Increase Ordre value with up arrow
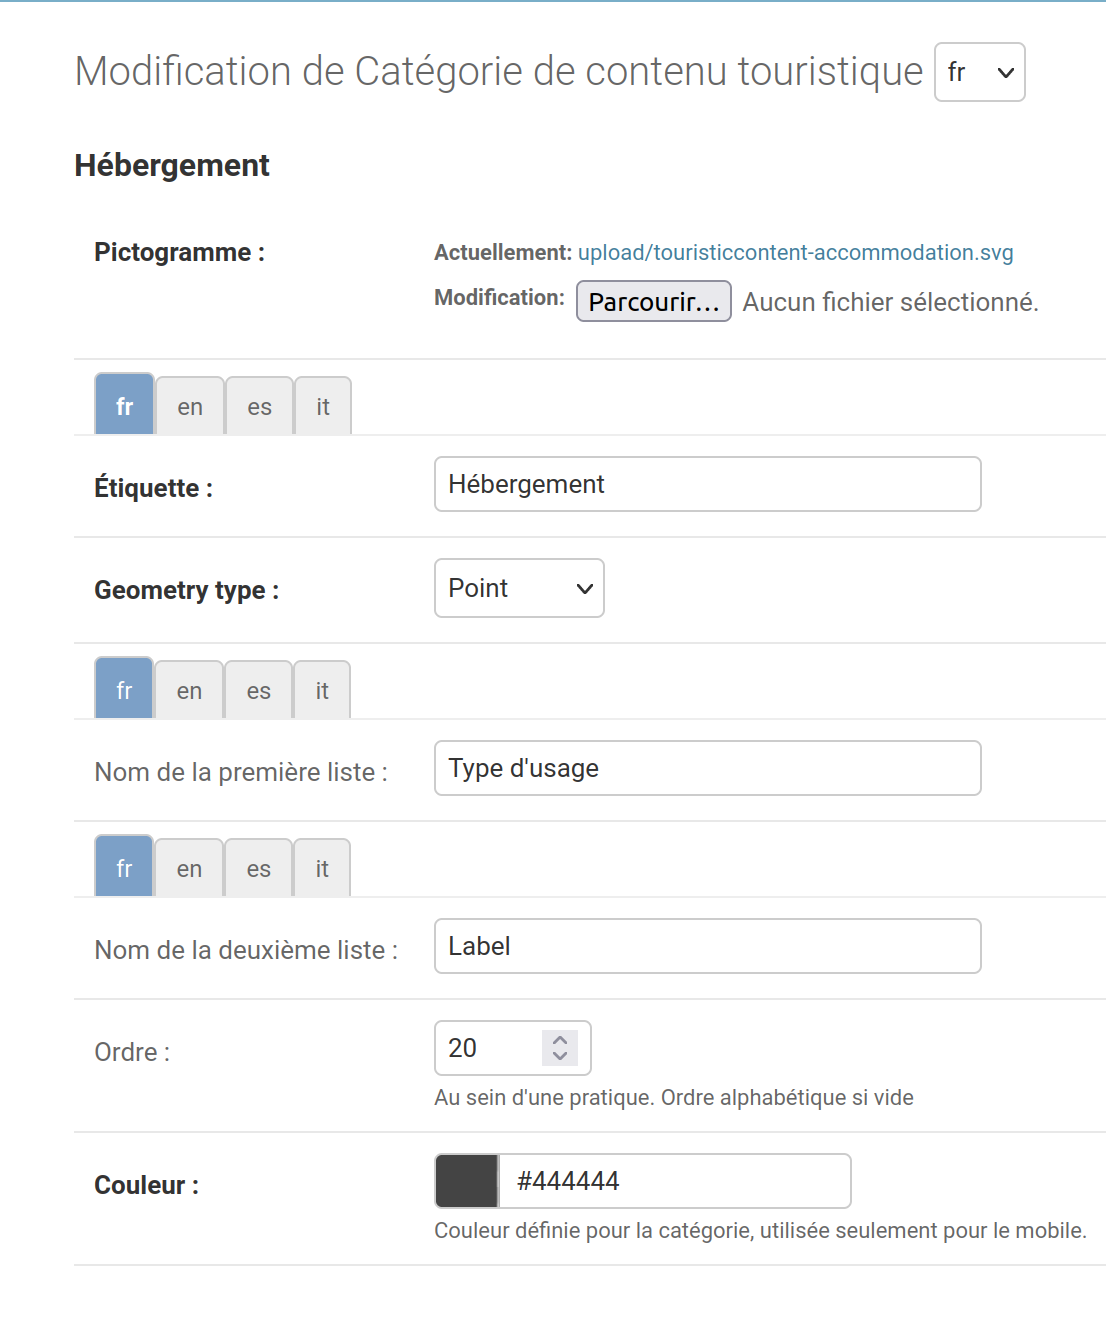The image size is (1106, 1322). click(560, 1040)
